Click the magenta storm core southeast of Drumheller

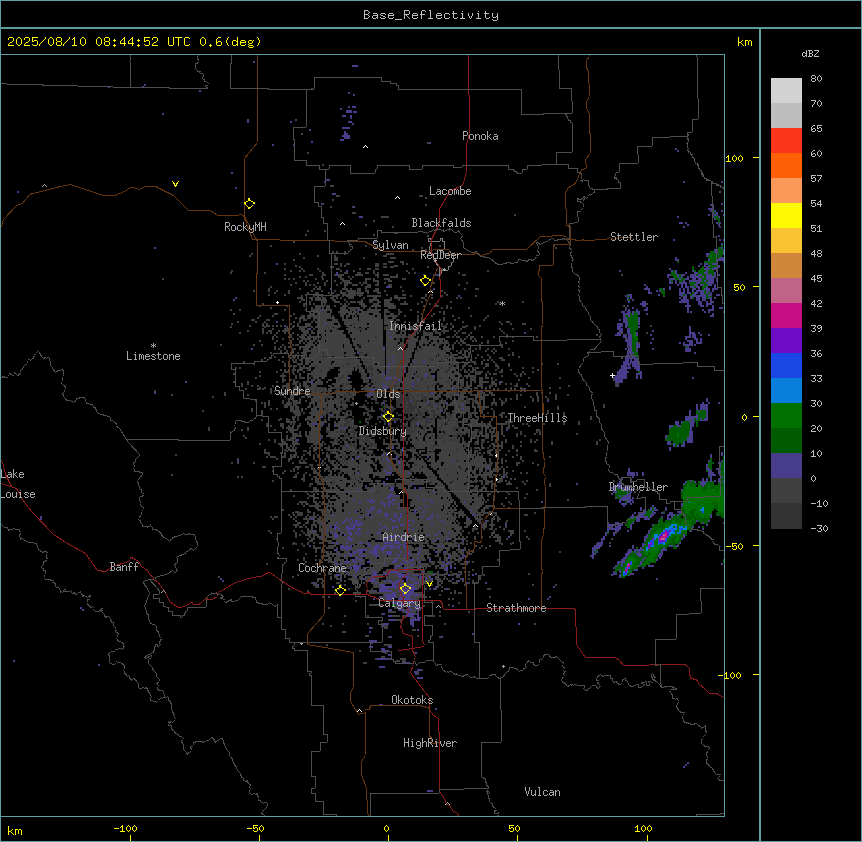[664, 535]
